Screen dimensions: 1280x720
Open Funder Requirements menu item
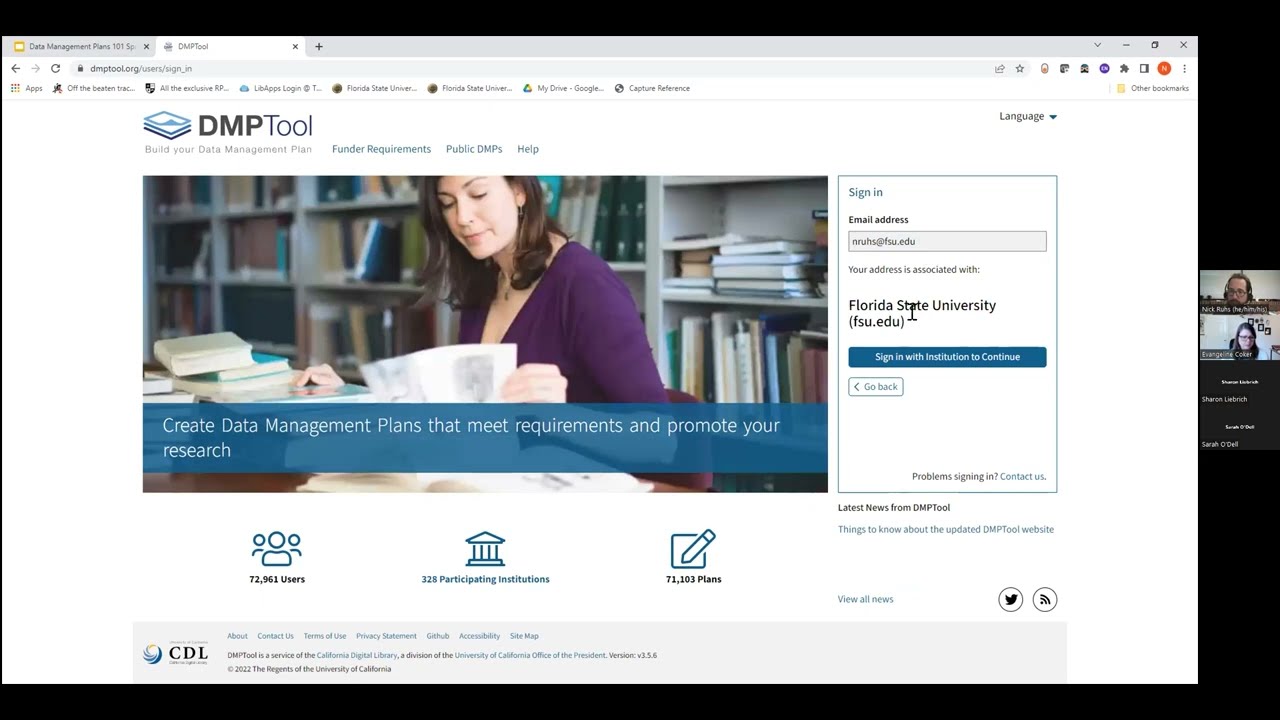381,149
